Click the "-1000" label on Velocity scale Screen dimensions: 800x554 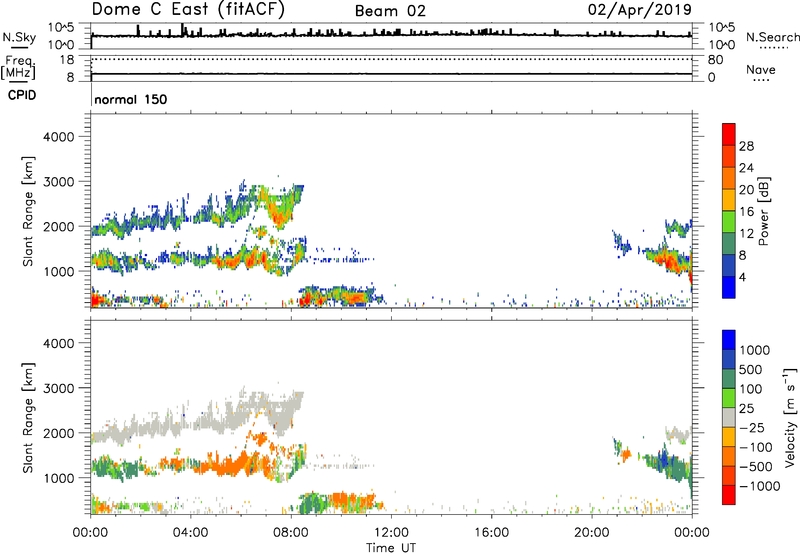click(759, 486)
